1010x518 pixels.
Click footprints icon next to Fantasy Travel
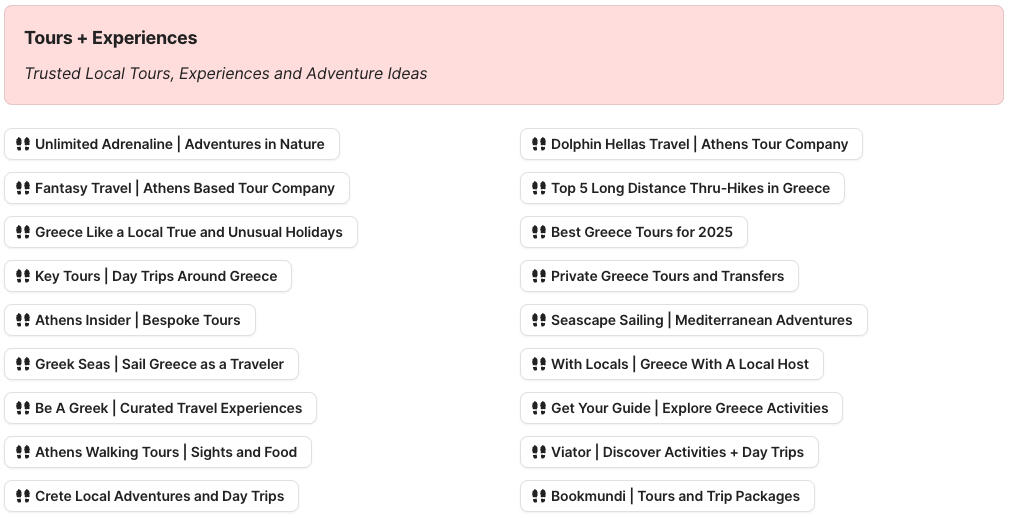pos(23,188)
